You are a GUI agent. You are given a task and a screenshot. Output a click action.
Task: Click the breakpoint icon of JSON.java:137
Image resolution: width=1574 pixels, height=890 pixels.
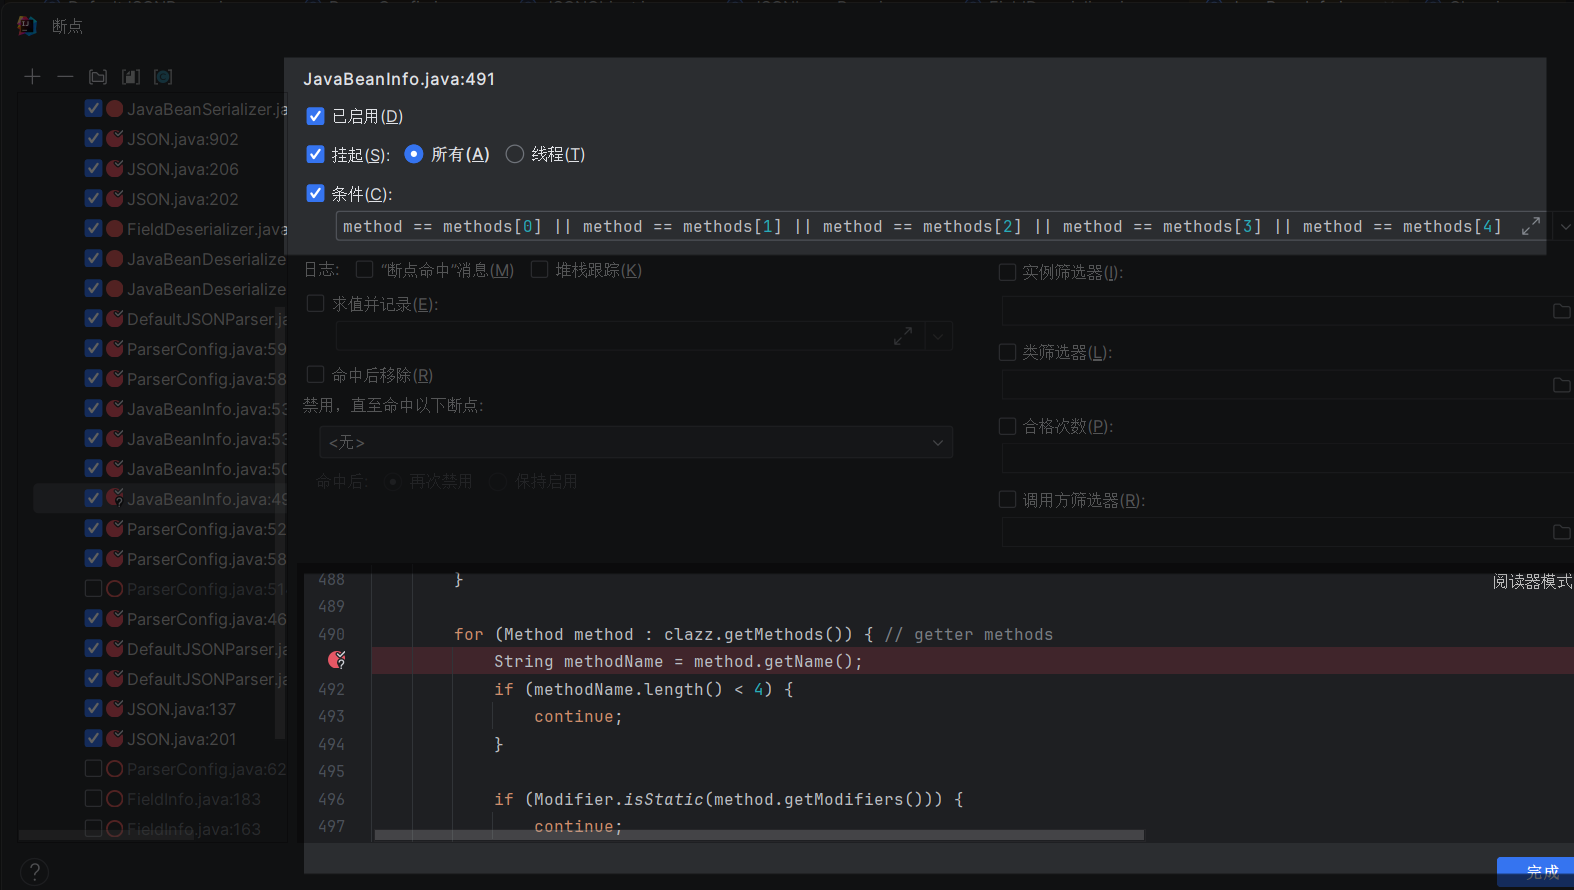pyautogui.click(x=115, y=709)
